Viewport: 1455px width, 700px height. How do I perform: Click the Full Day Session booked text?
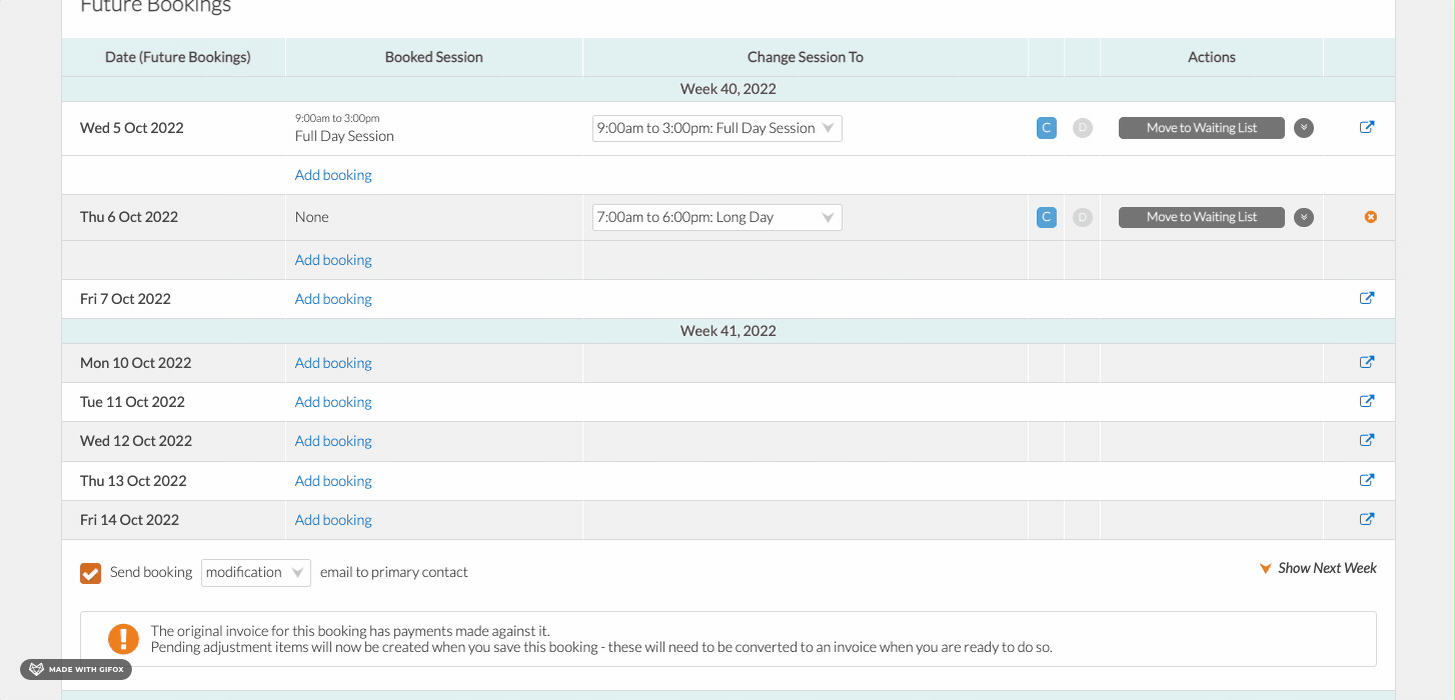pos(345,136)
